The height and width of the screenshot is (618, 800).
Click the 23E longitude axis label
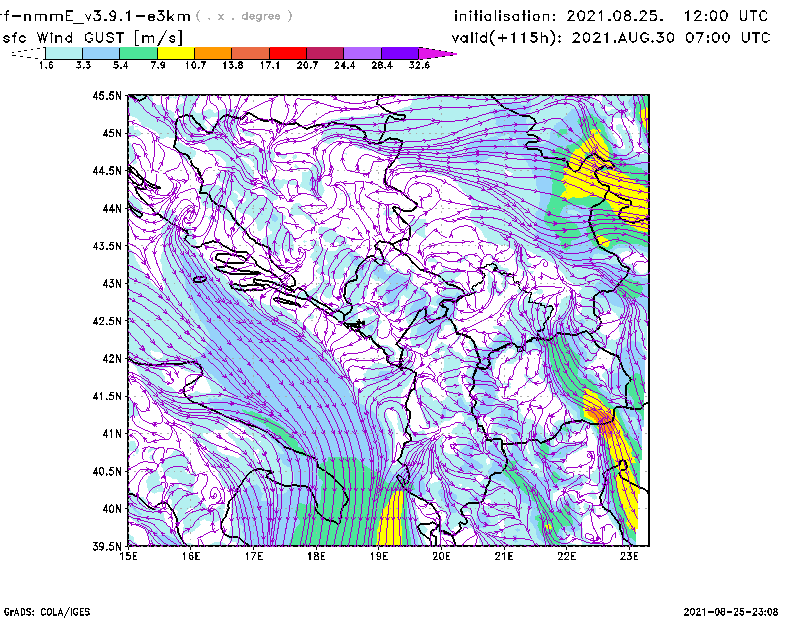click(629, 556)
